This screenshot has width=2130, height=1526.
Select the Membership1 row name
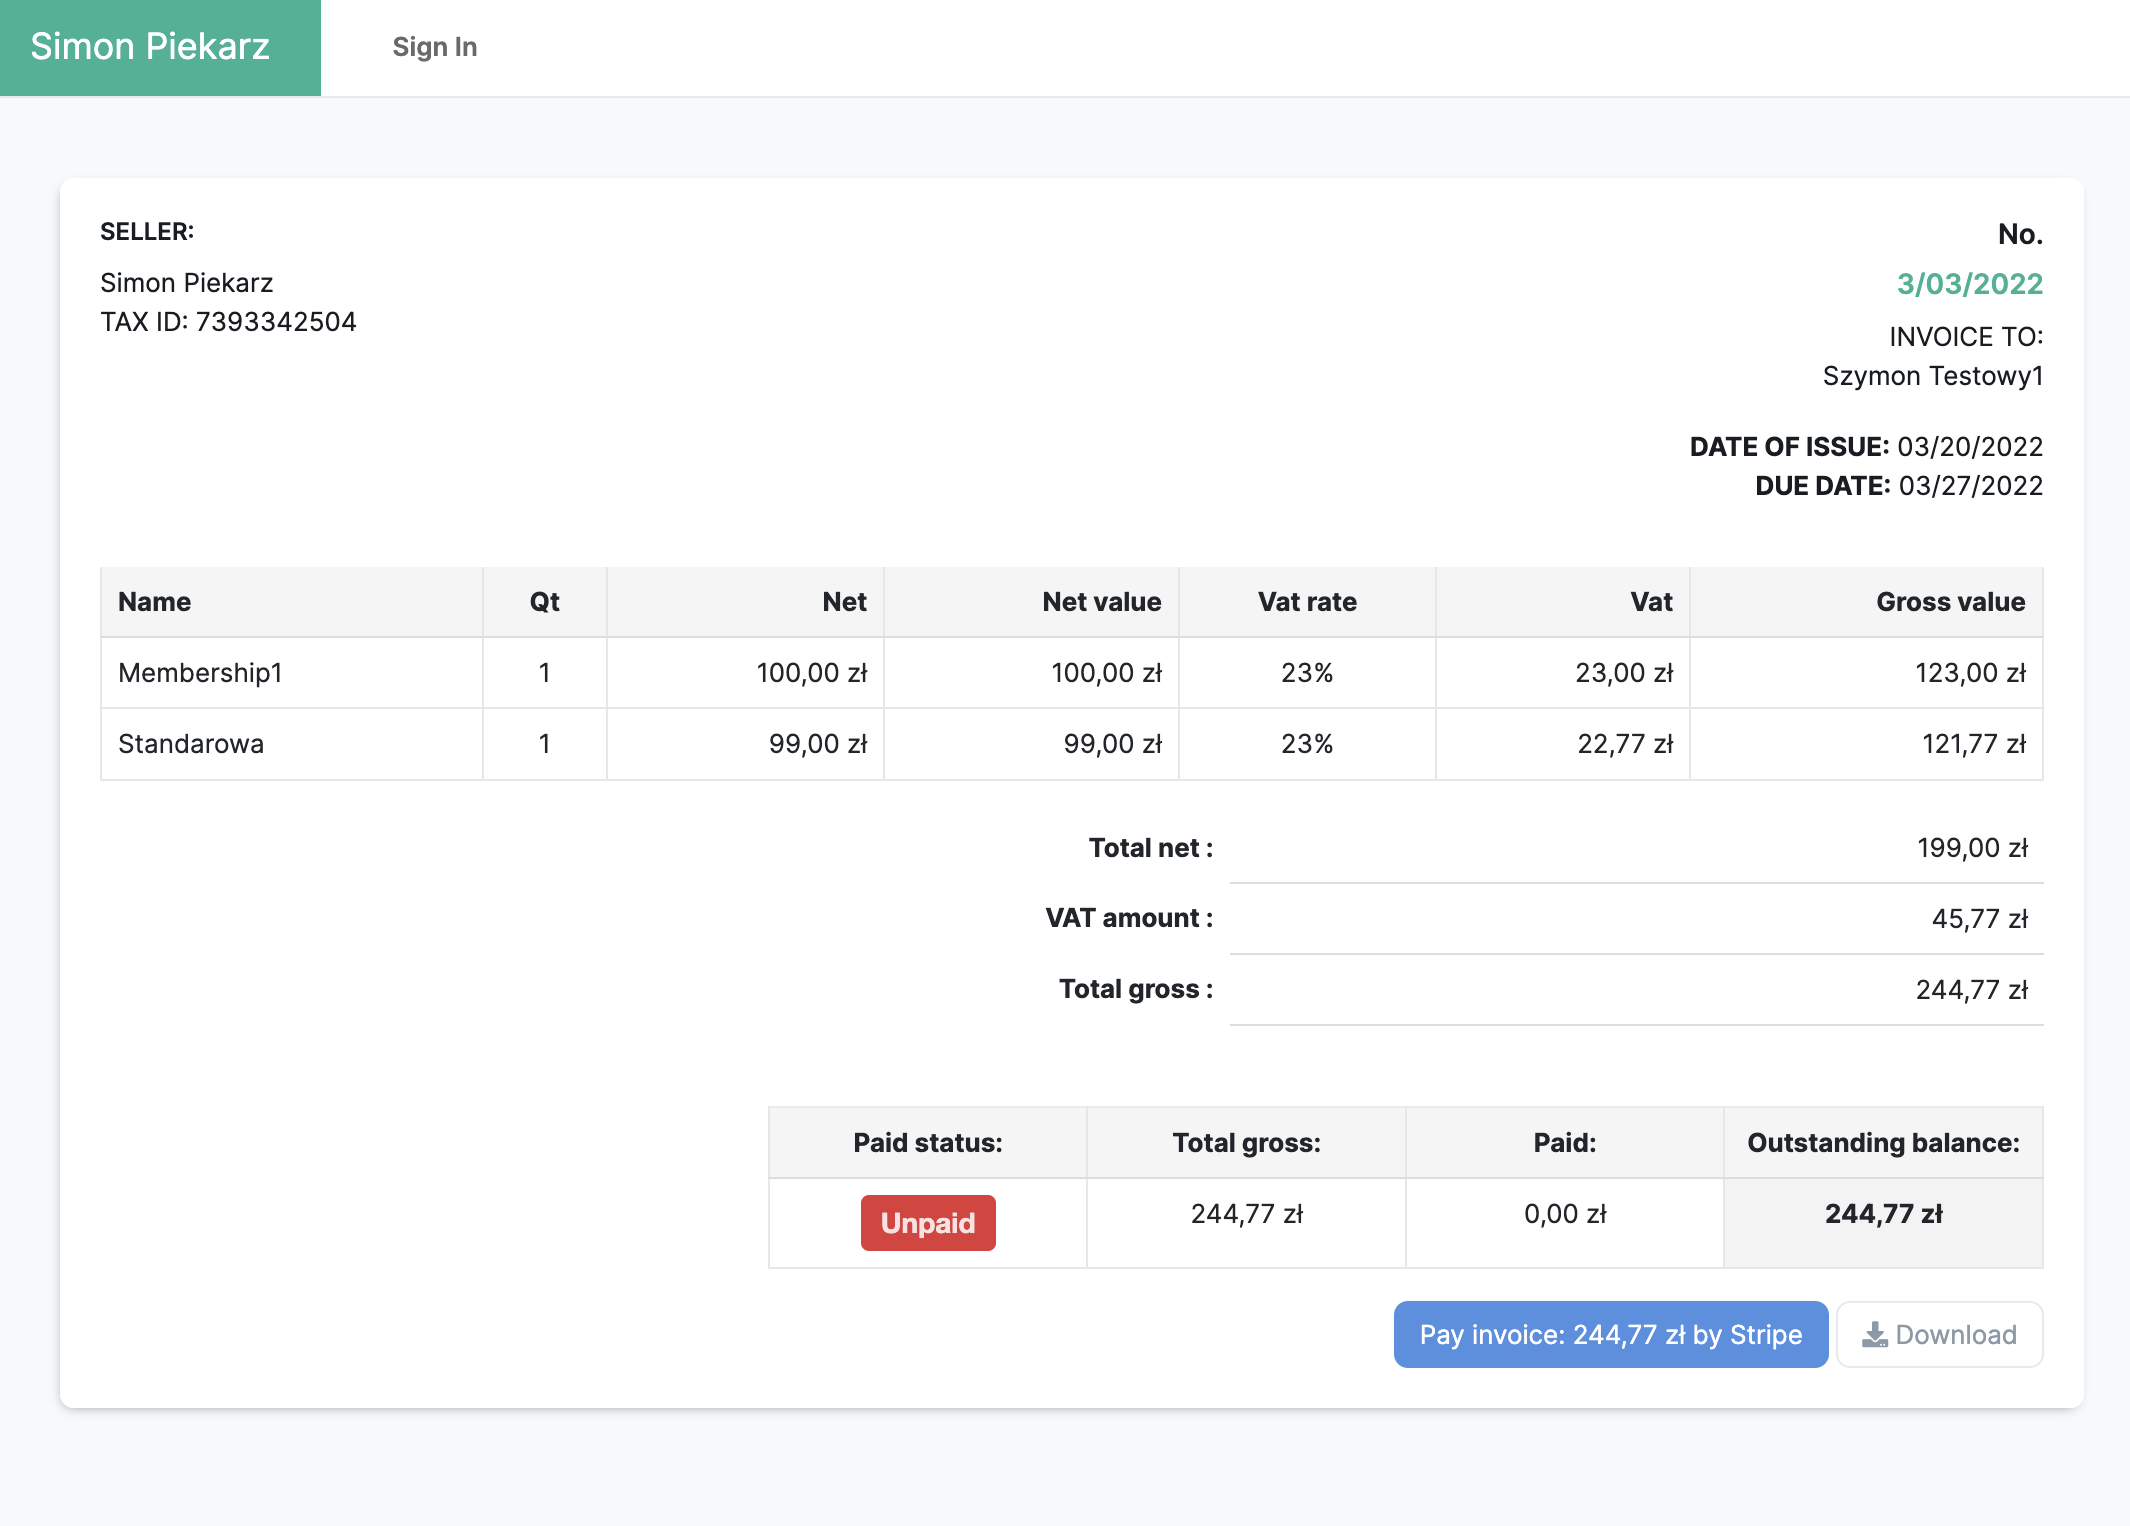click(200, 673)
